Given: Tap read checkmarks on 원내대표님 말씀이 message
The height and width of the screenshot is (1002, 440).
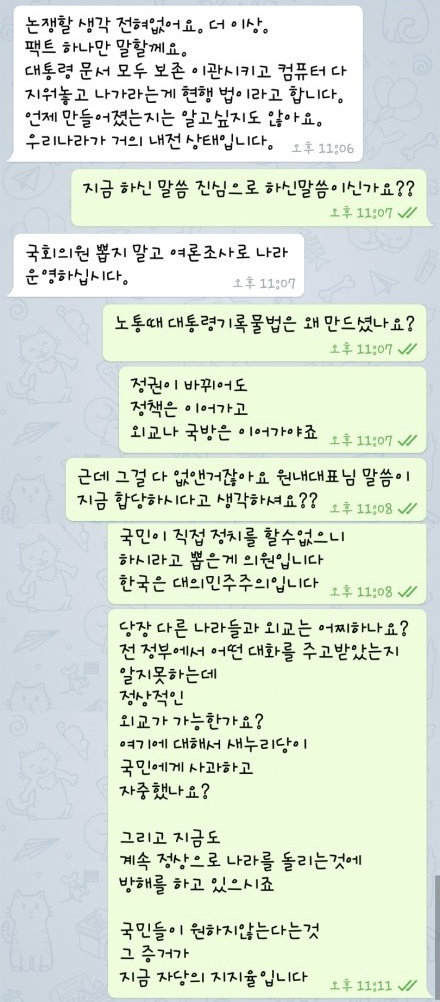Looking at the screenshot, I should (x=406, y=509).
